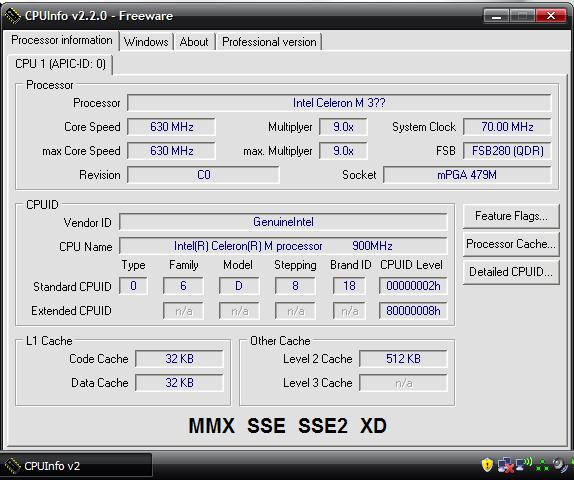This screenshot has width=574, height=480.
Task: Open the Professional version tab
Action: (269, 42)
